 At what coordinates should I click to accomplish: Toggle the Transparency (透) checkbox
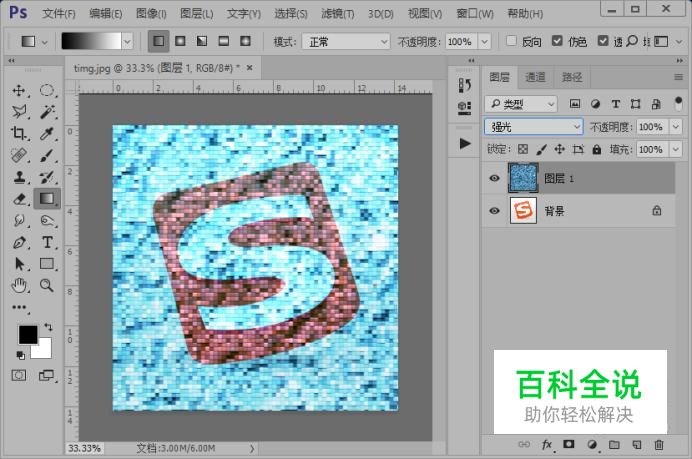pos(603,41)
